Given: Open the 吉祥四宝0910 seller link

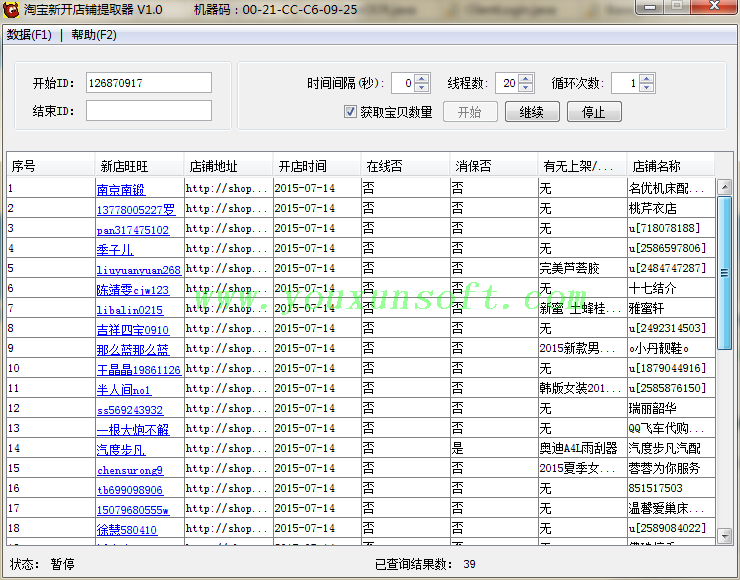Looking at the screenshot, I should pos(133,330).
